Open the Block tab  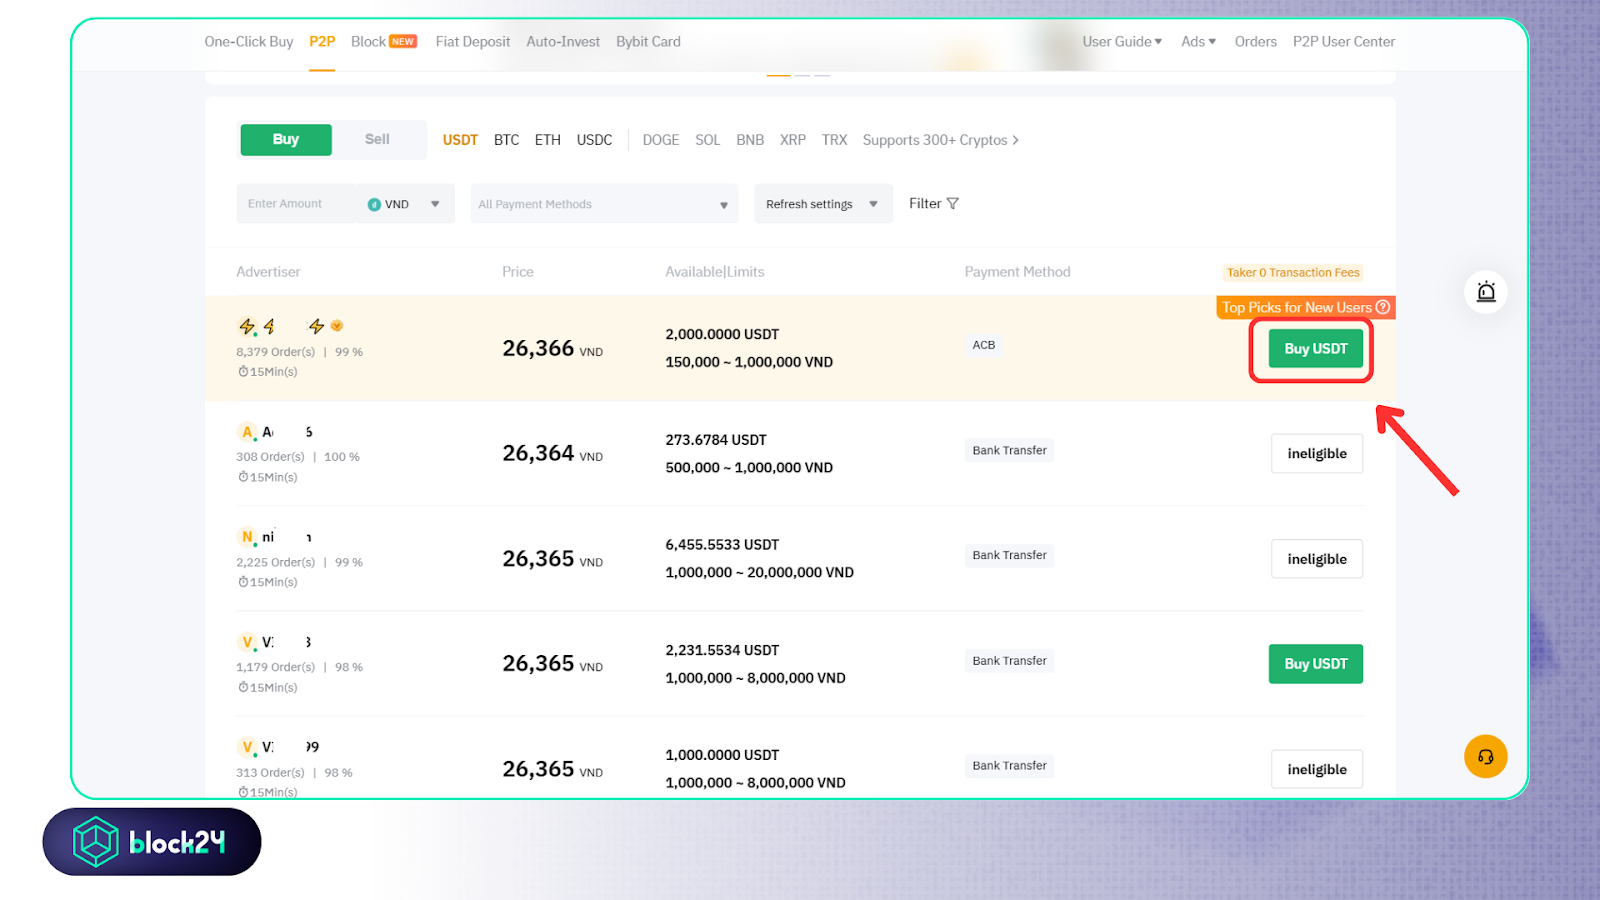(x=368, y=42)
